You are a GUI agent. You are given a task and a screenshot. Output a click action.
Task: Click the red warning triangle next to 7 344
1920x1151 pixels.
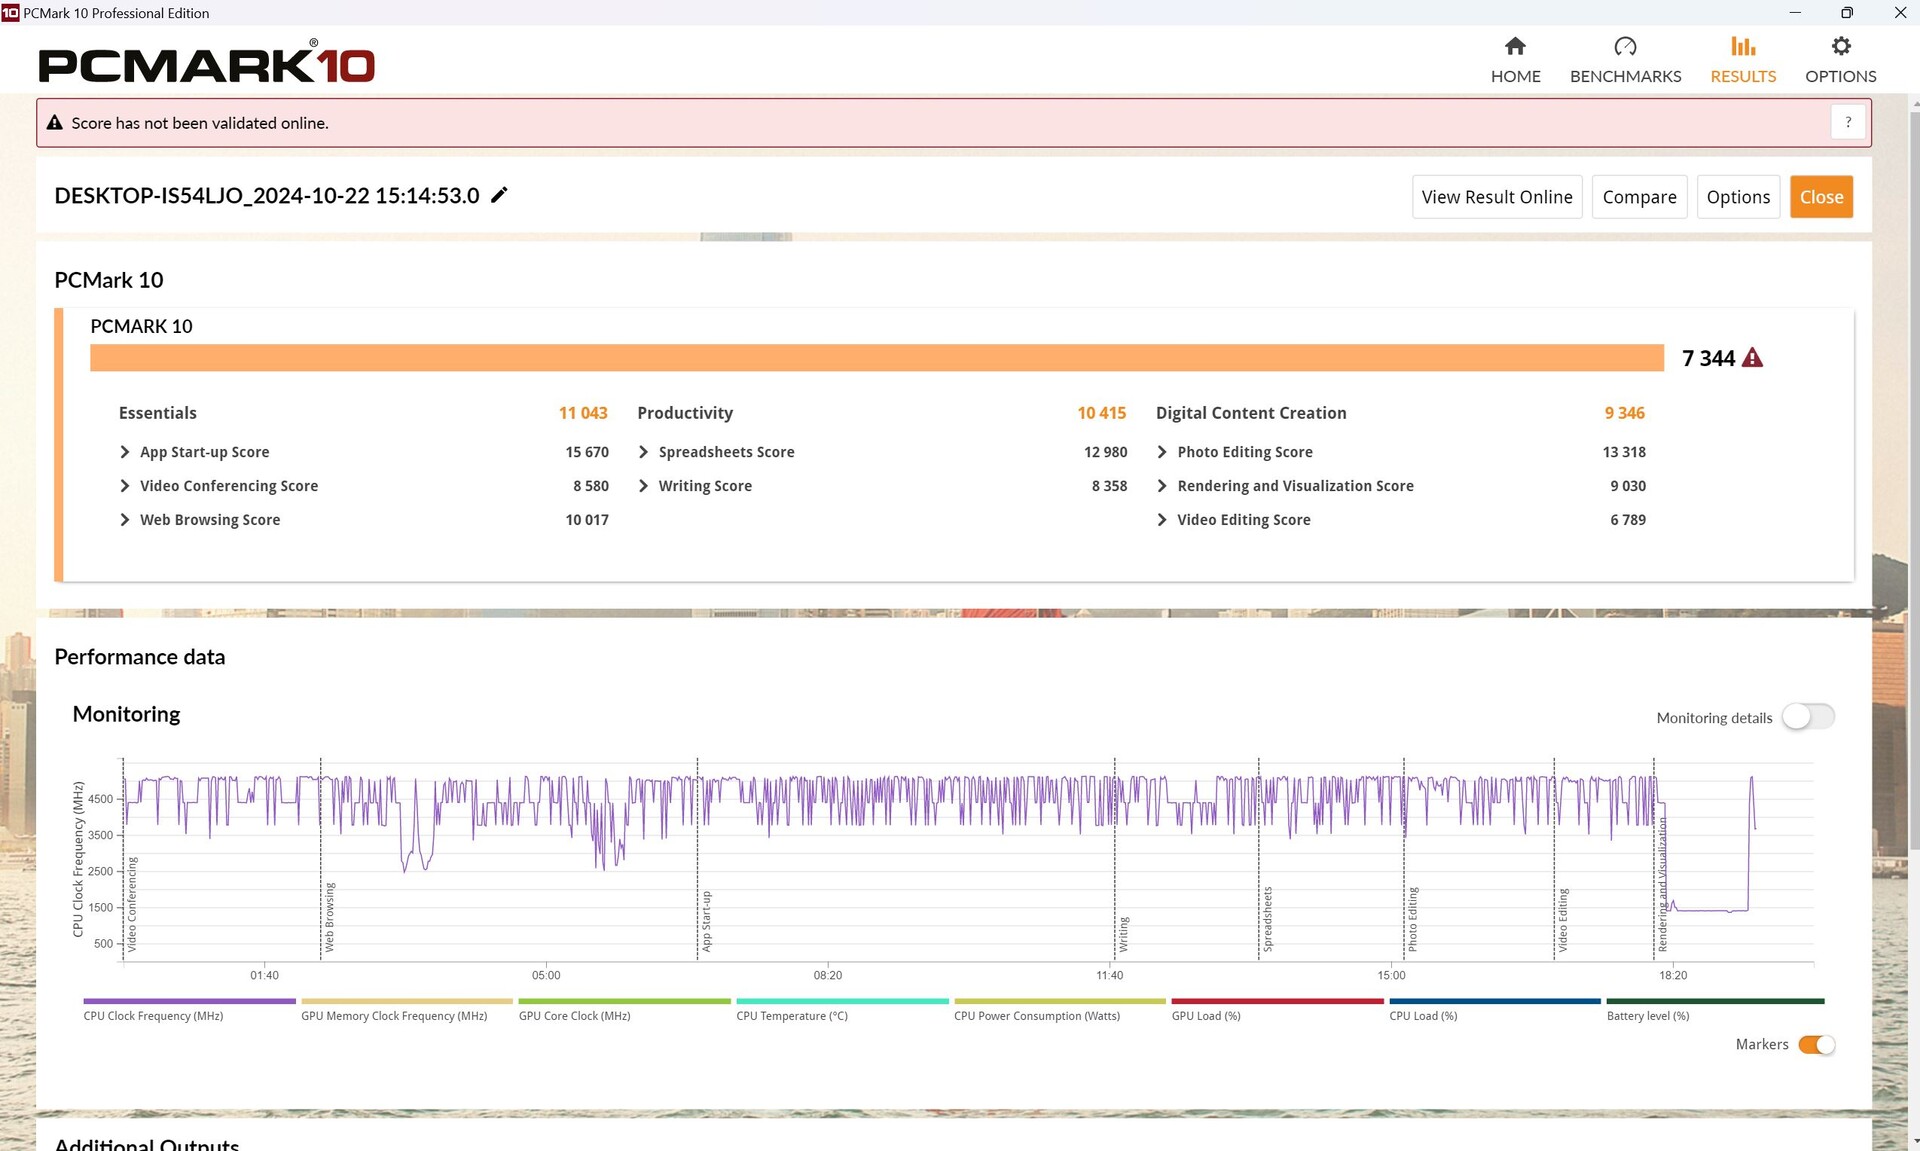point(1752,358)
